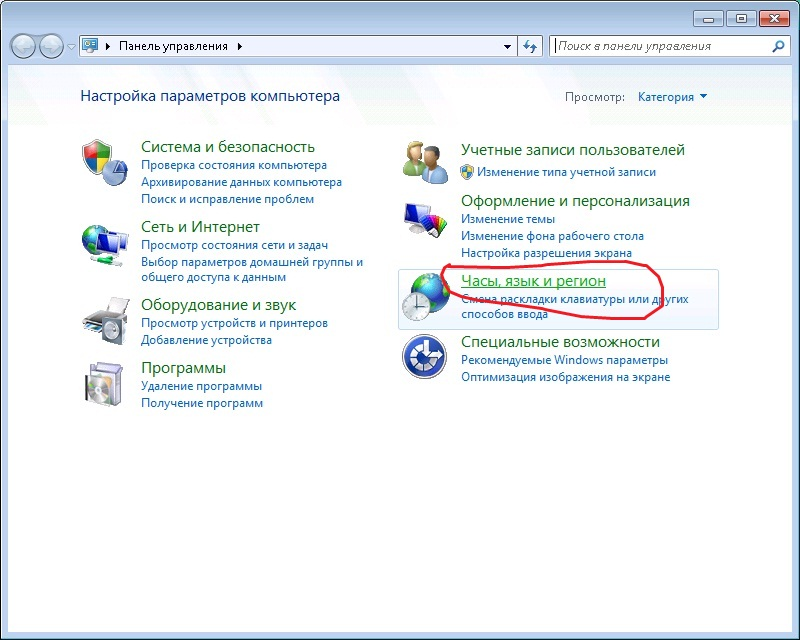Click Архивирование данных компьютера link
This screenshot has height=640, width=800.
tap(241, 182)
